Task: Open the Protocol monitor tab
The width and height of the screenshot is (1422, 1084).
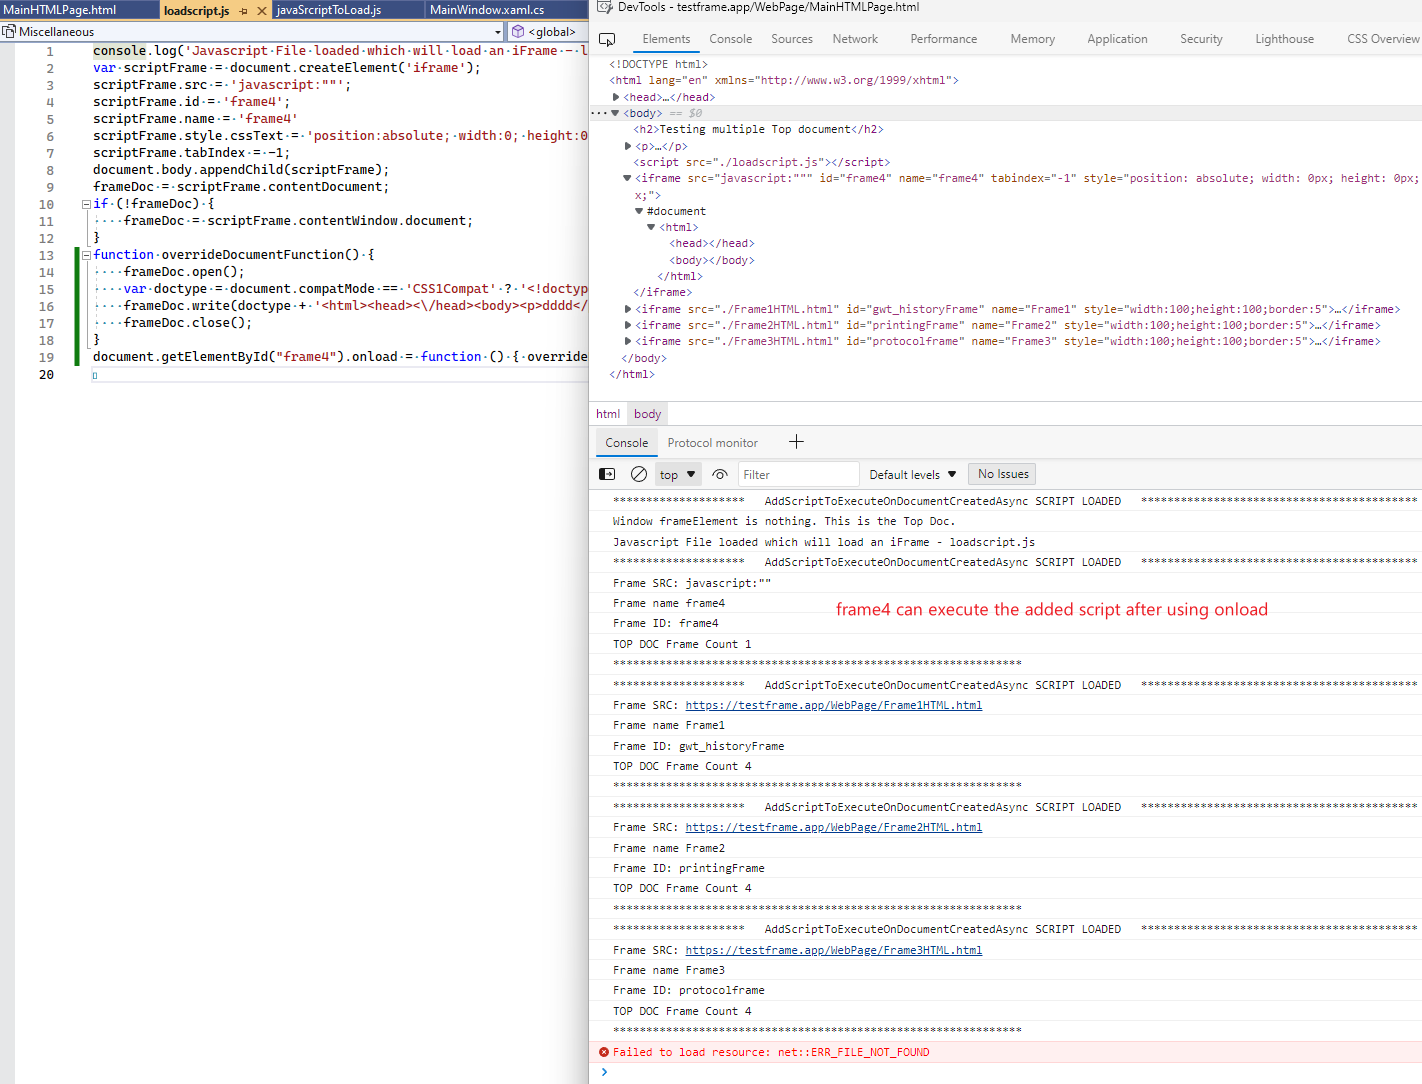Action: (x=713, y=442)
